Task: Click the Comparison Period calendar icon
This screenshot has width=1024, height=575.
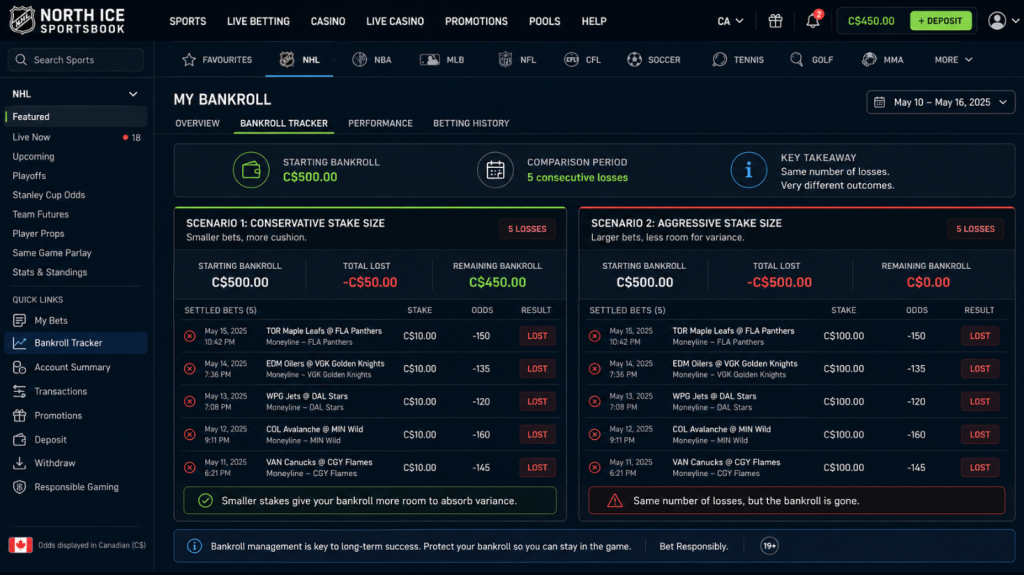Action: (x=495, y=170)
